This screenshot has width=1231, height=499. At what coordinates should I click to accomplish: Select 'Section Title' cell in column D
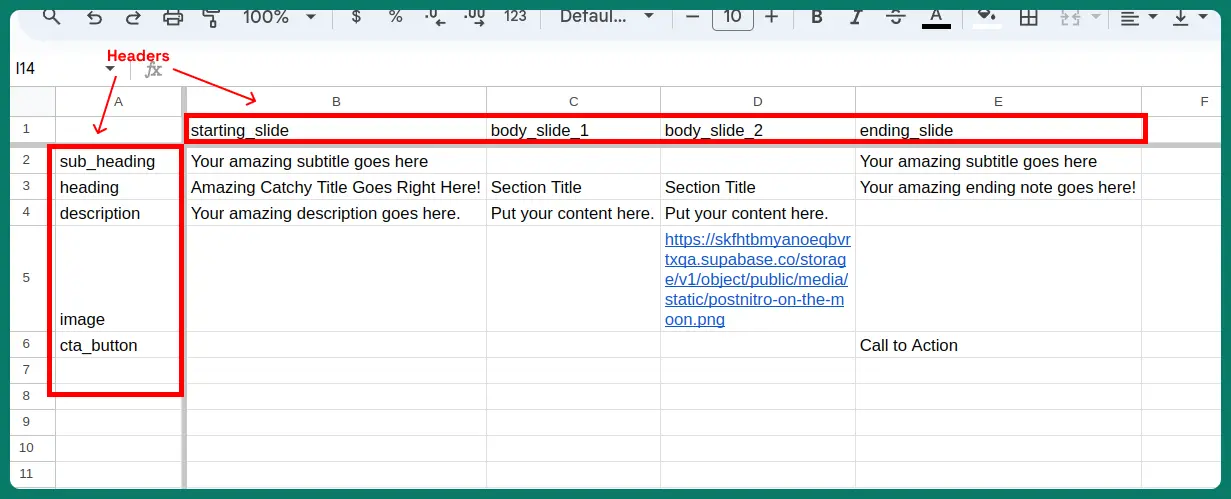pos(758,187)
